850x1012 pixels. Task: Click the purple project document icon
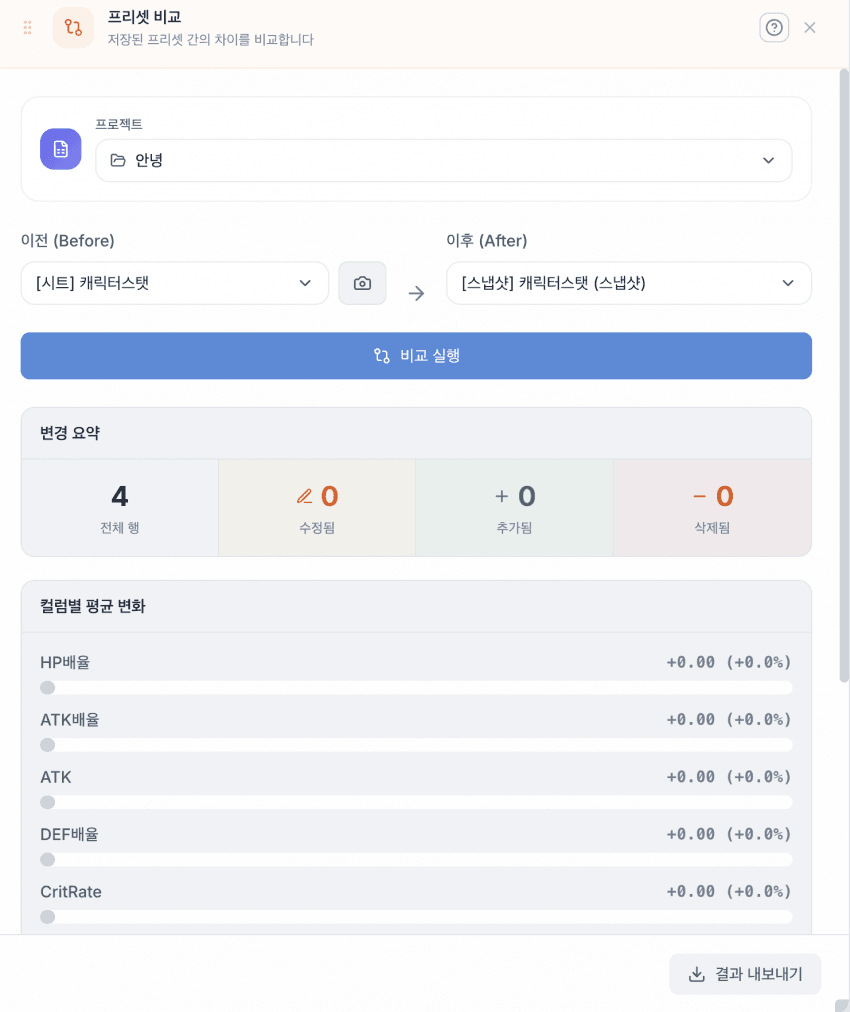(x=61, y=149)
